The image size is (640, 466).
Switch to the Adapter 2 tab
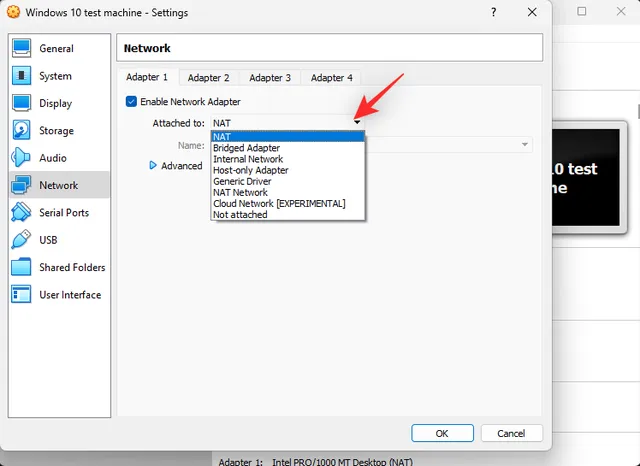pos(208,78)
